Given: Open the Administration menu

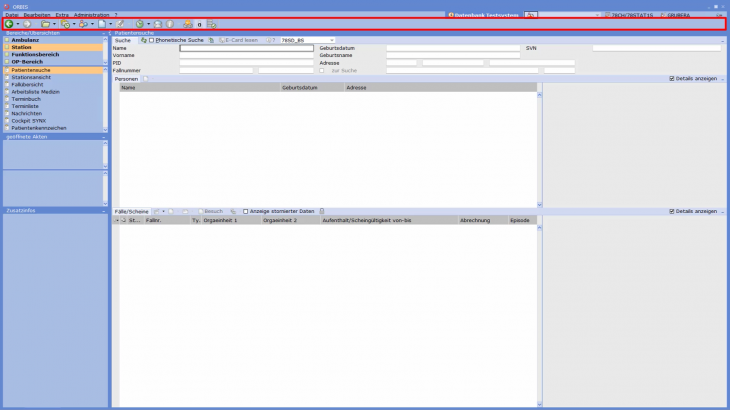Looking at the screenshot, I should tap(91, 15).
